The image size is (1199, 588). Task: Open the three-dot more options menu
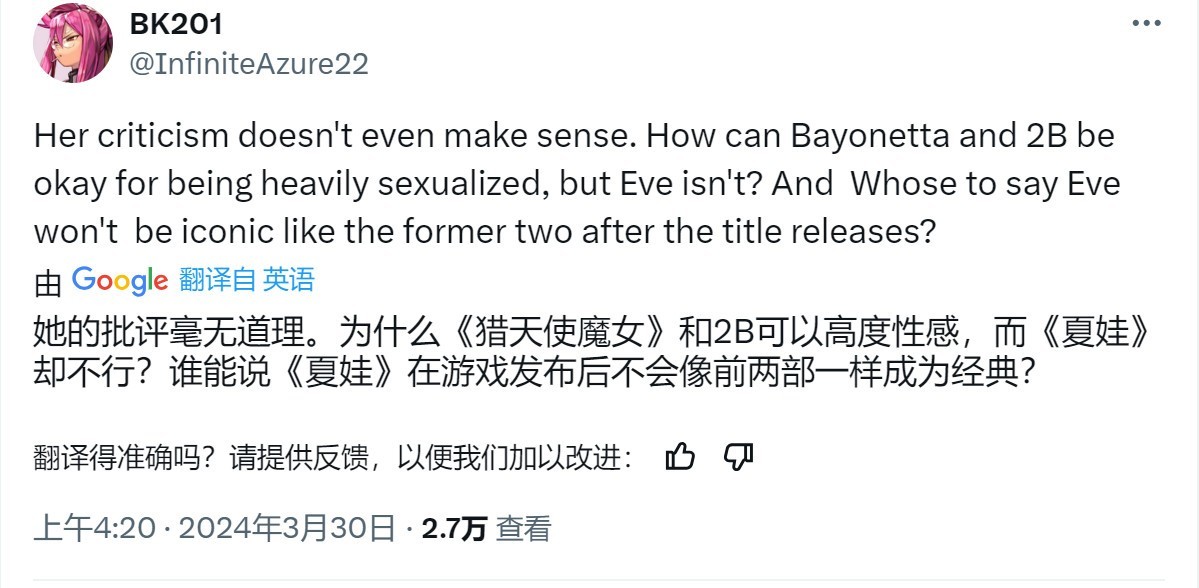(x=1146, y=24)
